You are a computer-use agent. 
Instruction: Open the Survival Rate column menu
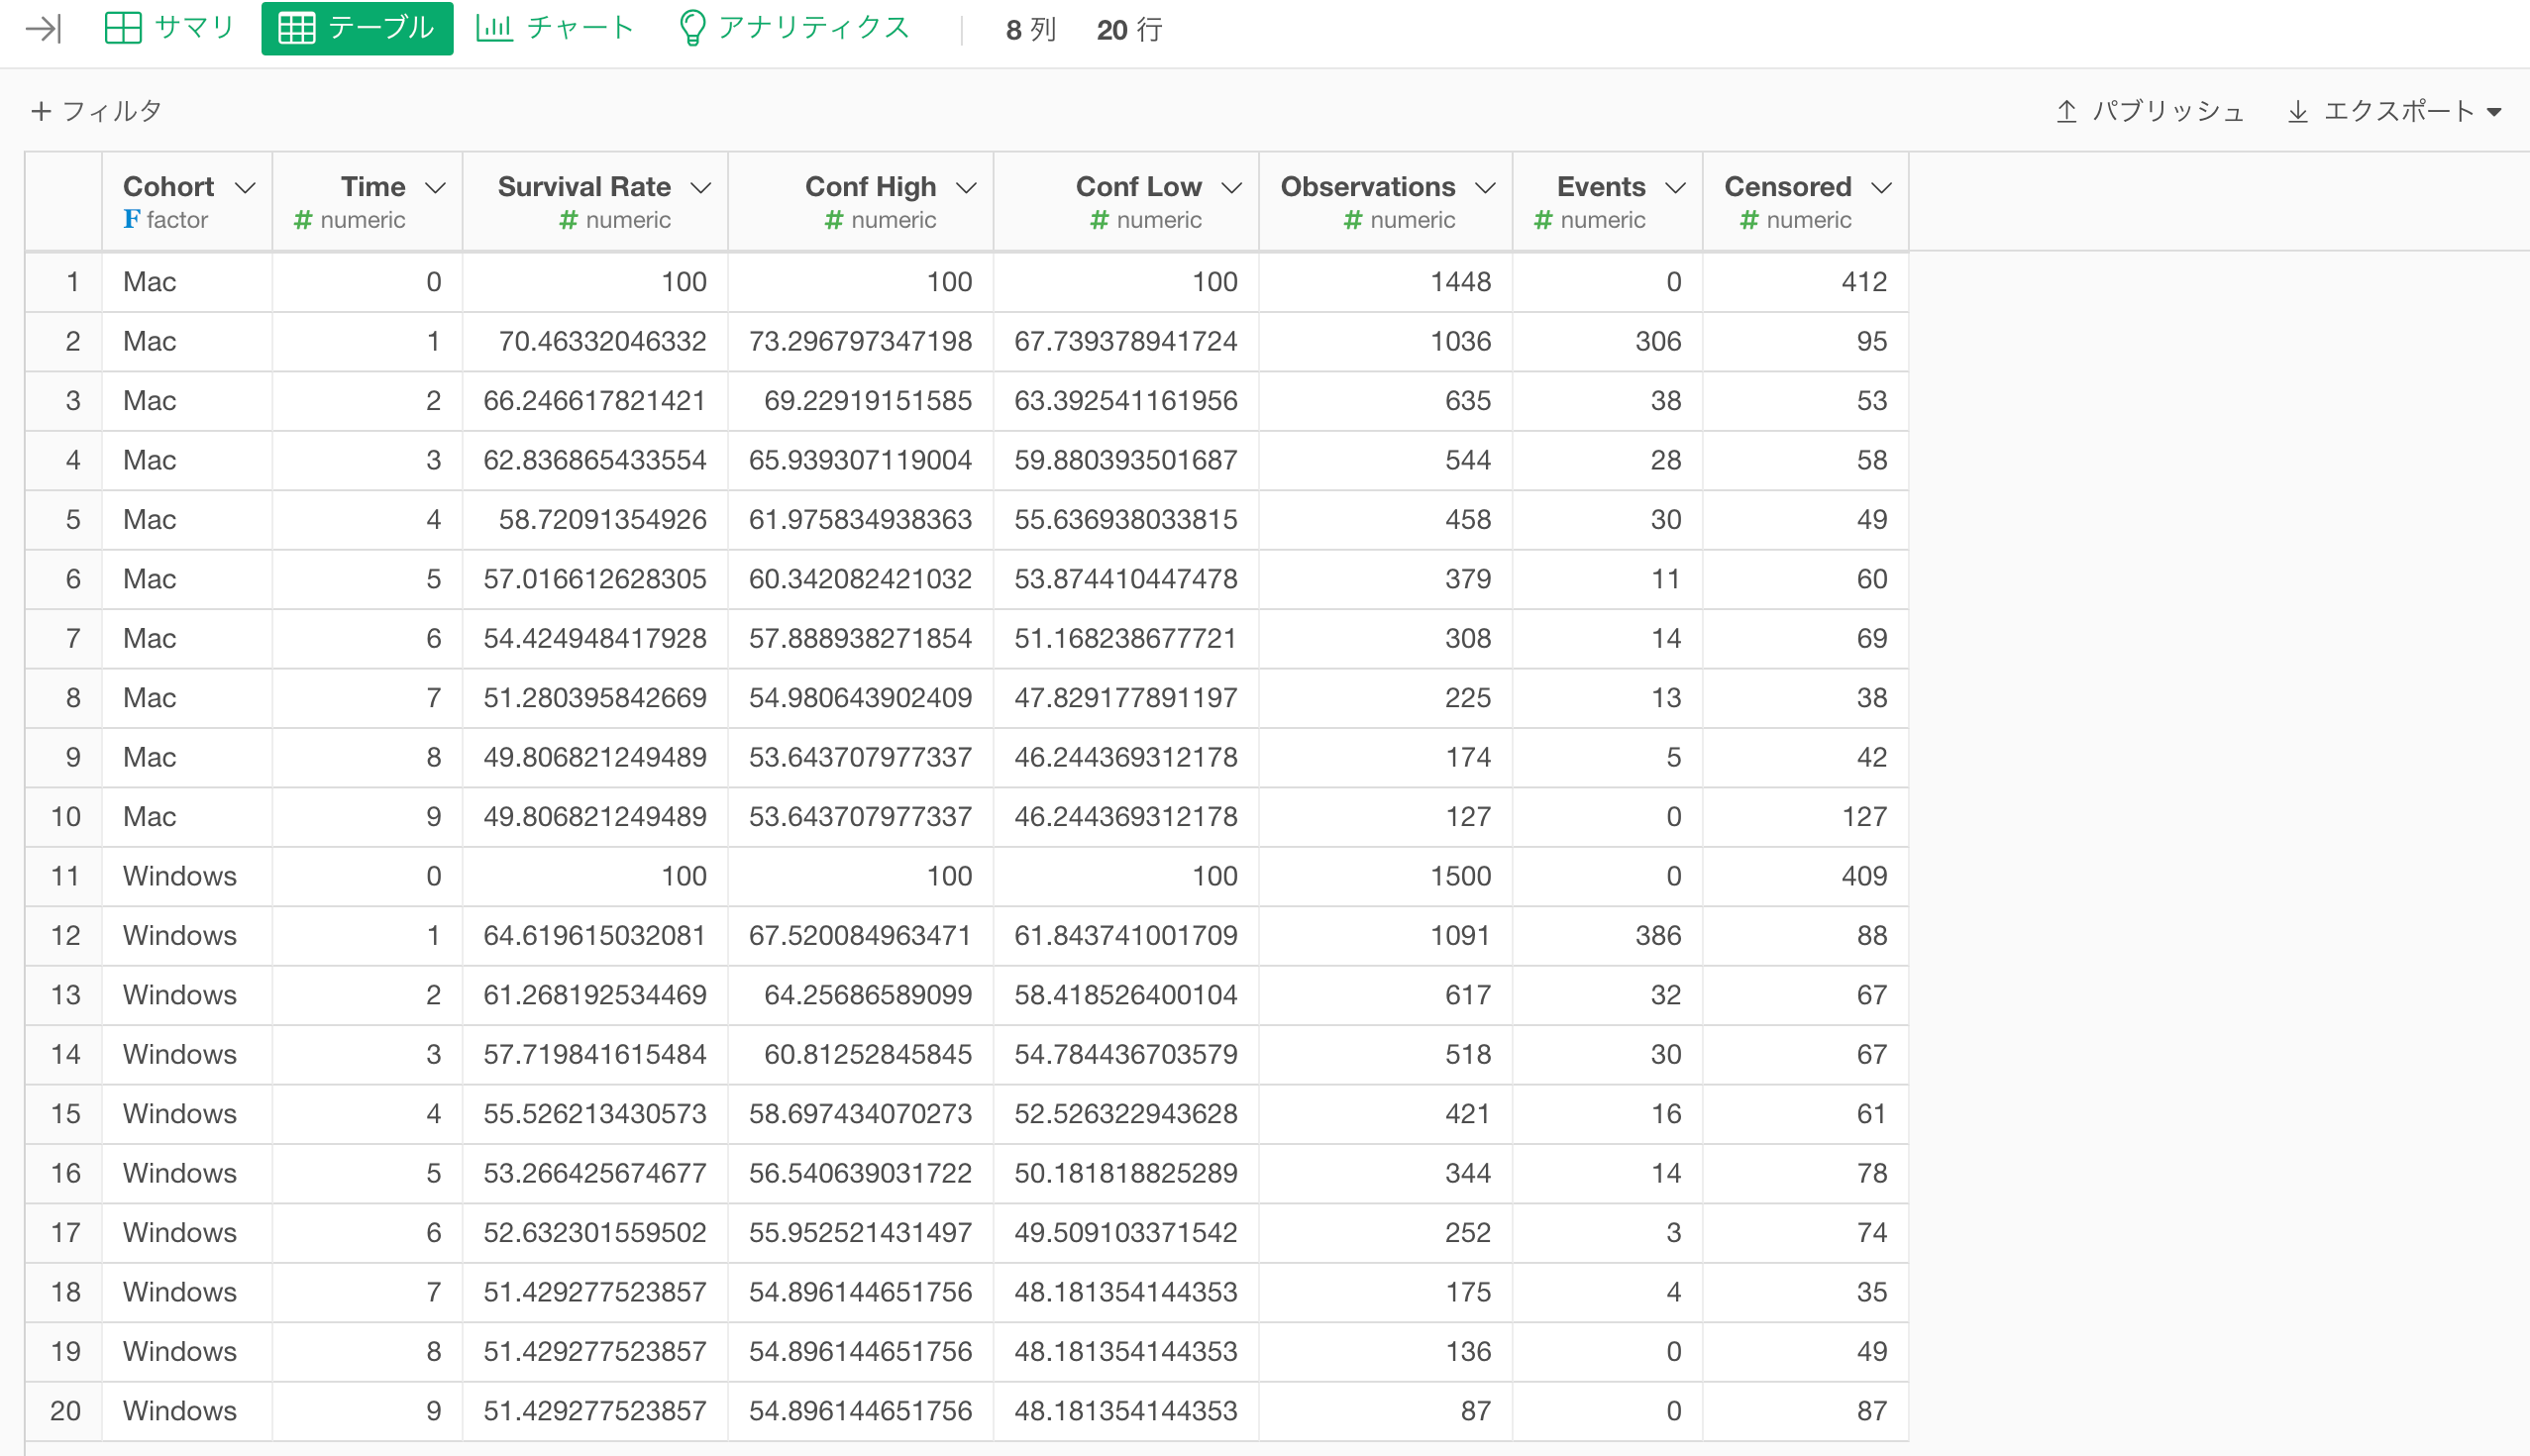click(x=701, y=188)
